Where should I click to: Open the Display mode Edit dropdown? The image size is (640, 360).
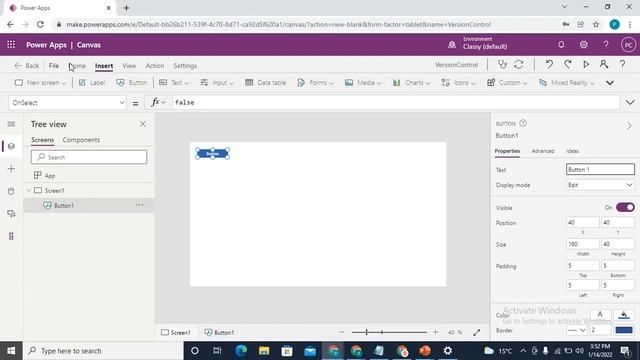click(600, 185)
